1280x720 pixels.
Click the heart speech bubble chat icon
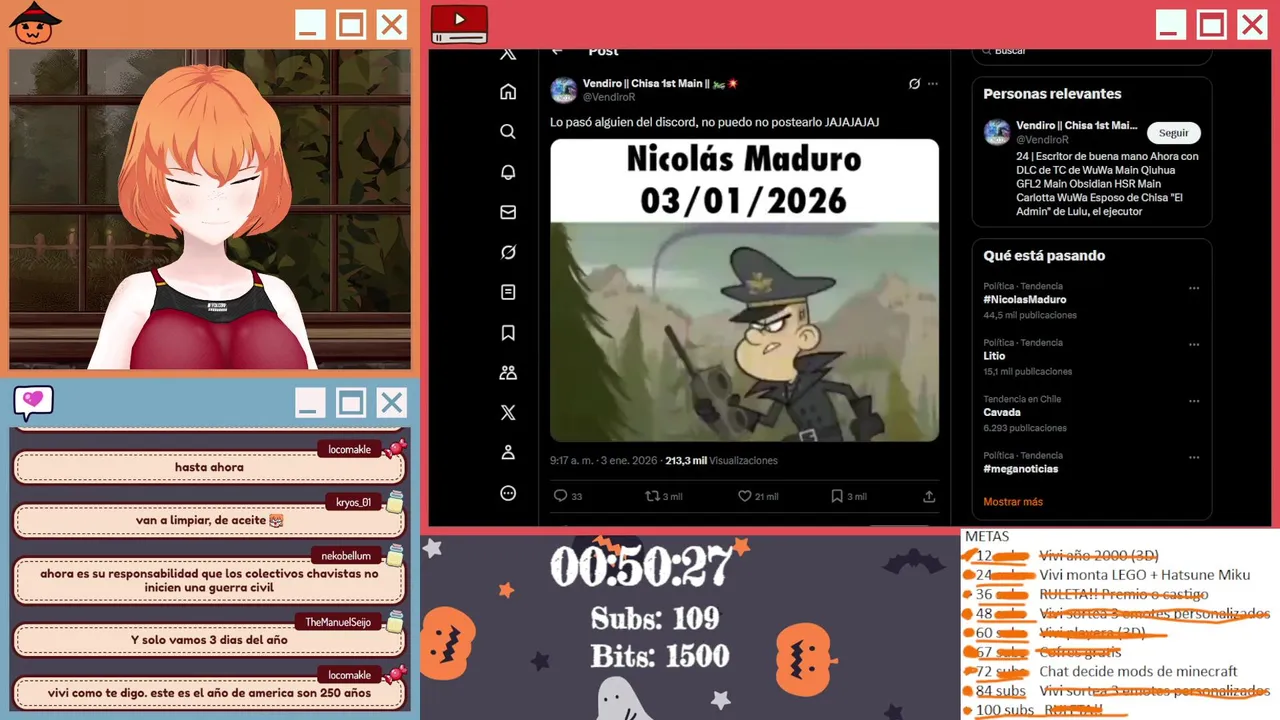(33, 402)
